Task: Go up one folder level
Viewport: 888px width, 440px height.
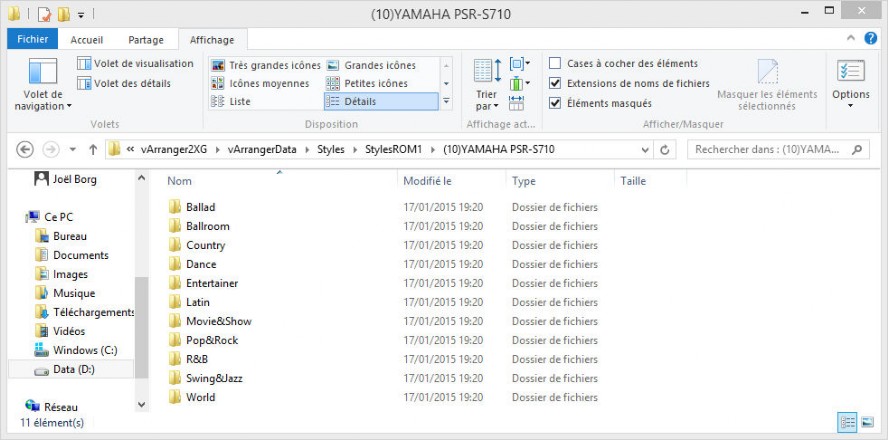Action: point(93,149)
